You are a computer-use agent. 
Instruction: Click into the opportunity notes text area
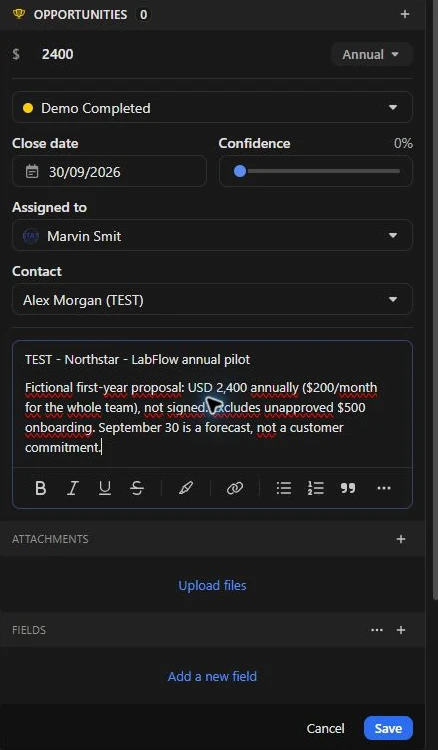[212, 404]
